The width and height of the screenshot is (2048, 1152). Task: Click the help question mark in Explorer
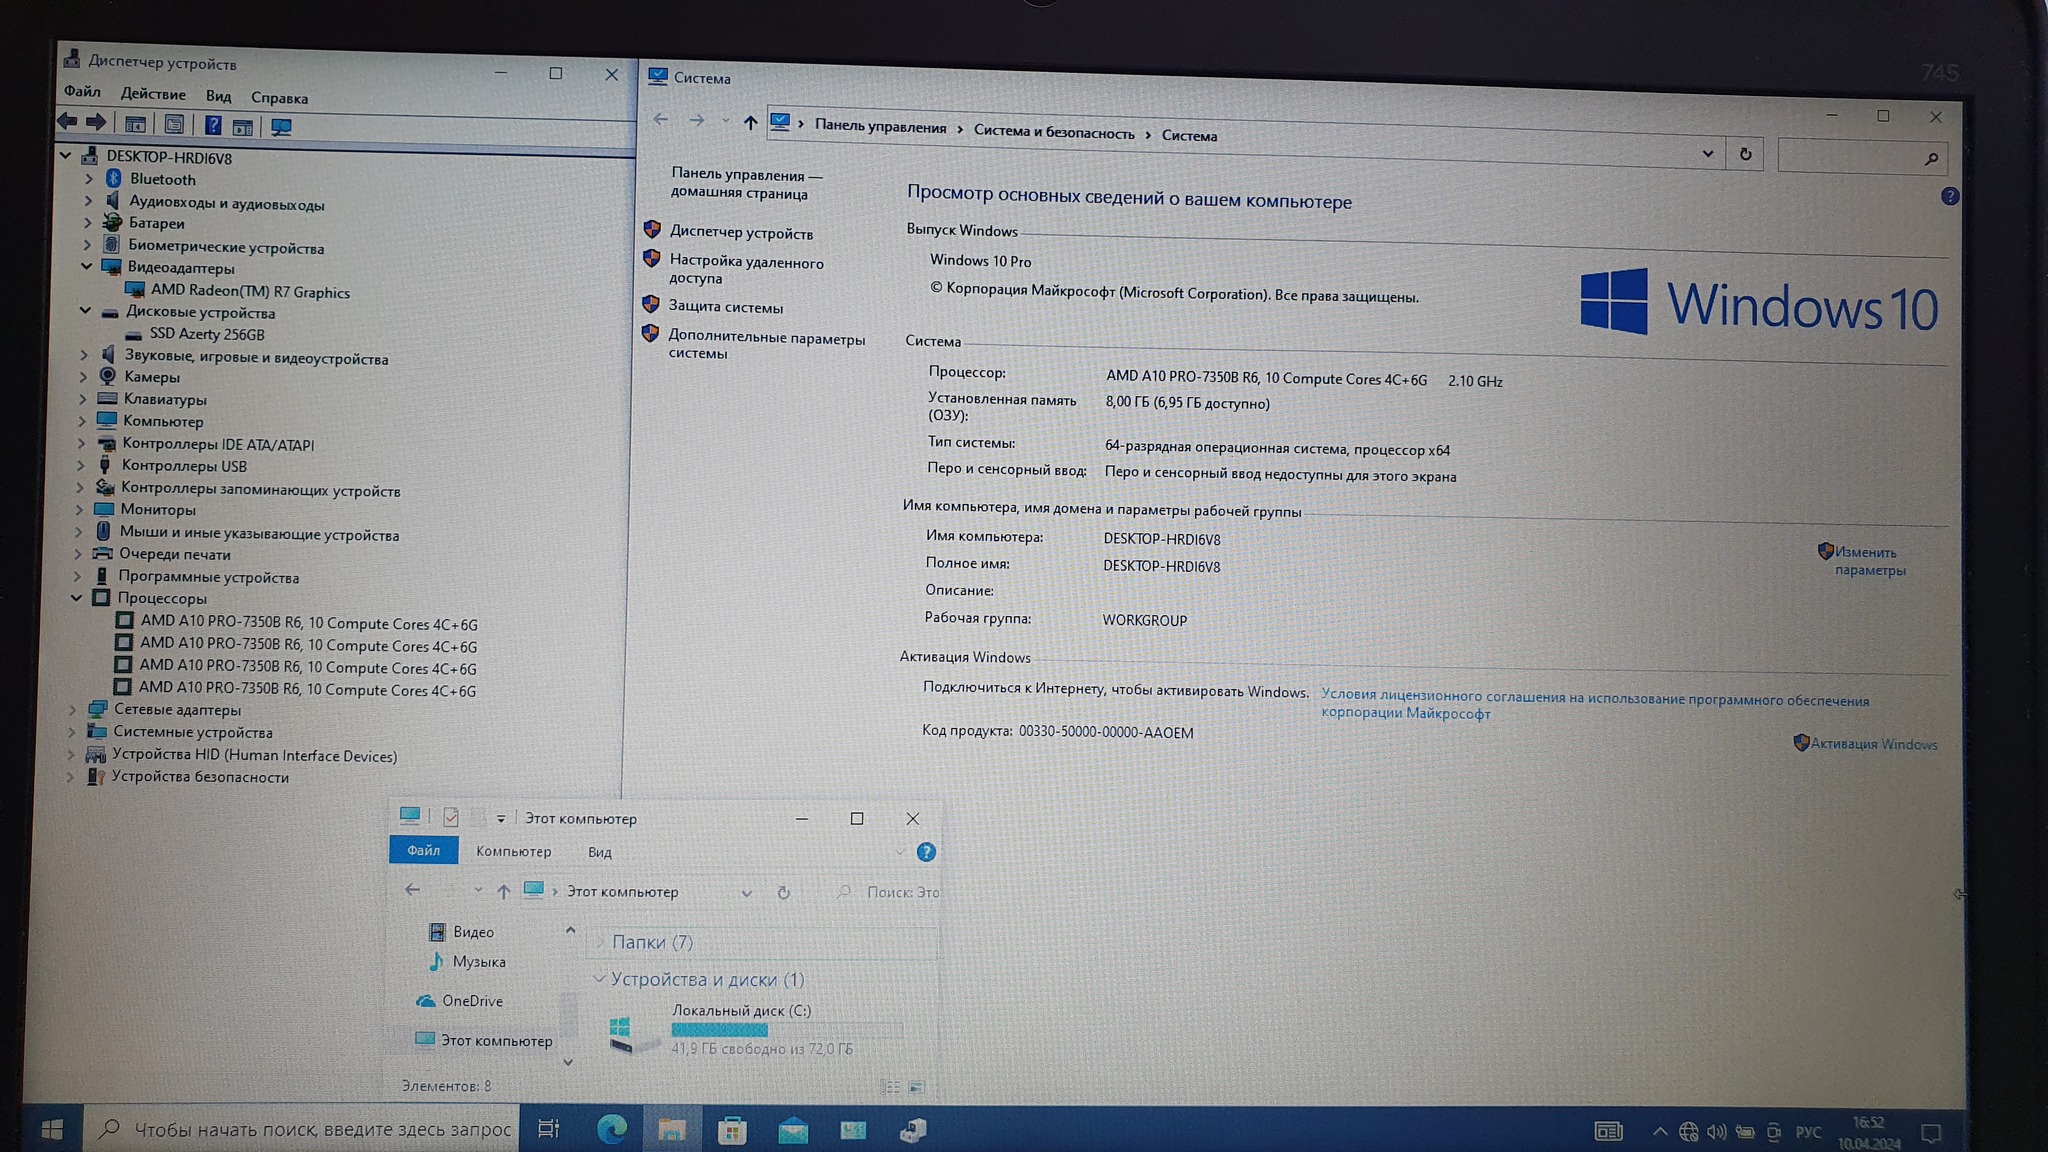(926, 852)
